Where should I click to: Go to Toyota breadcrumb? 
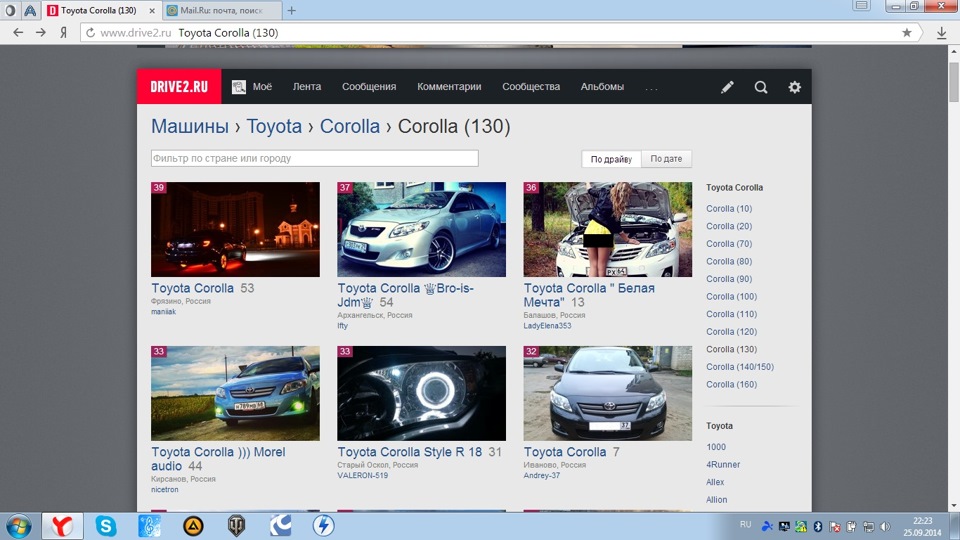[x=274, y=126]
